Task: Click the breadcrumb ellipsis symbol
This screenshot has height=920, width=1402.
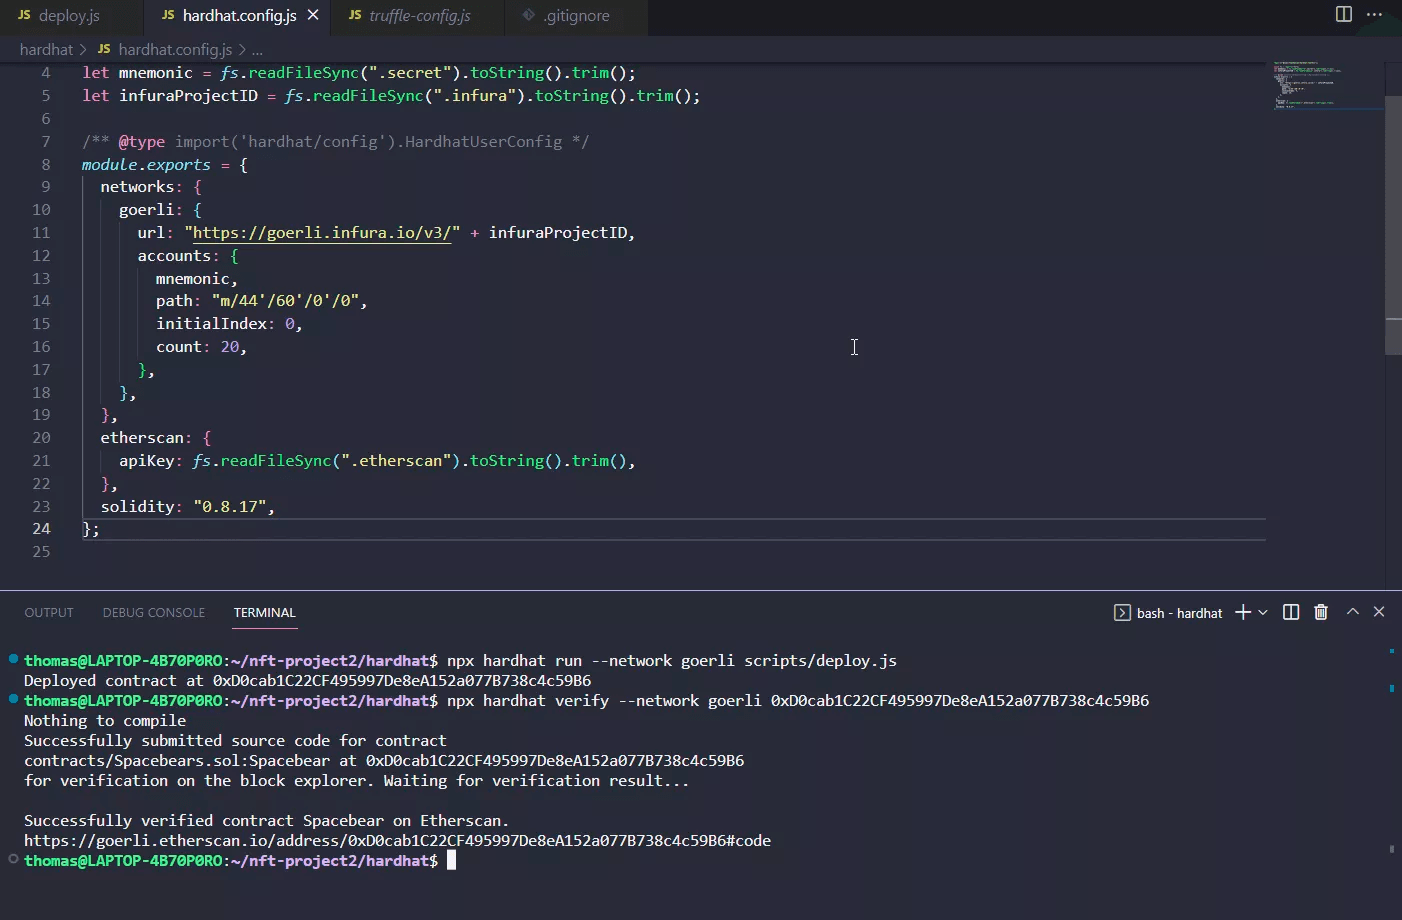Action: [257, 50]
